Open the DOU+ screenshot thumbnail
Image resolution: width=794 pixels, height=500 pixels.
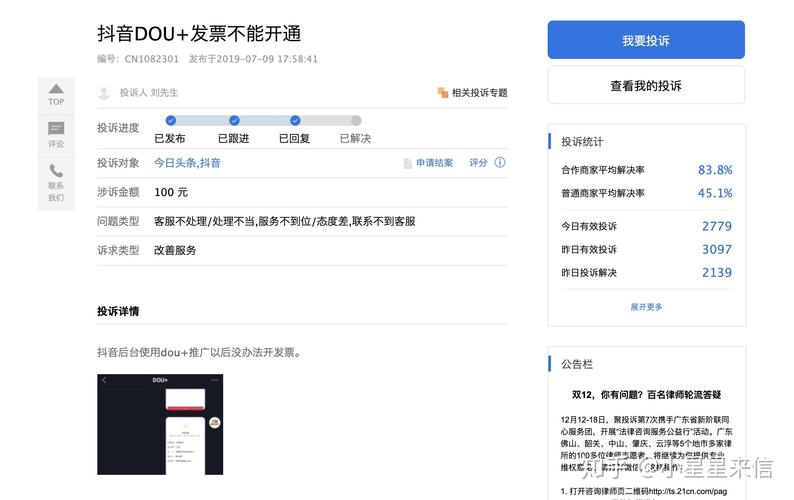pyautogui.click(x=160, y=425)
